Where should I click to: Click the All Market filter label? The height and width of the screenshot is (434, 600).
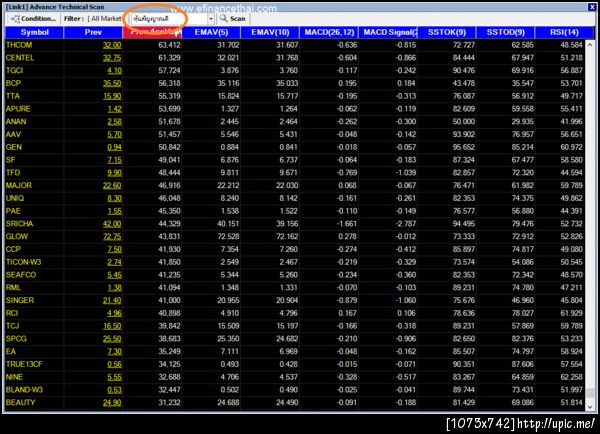(106, 18)
